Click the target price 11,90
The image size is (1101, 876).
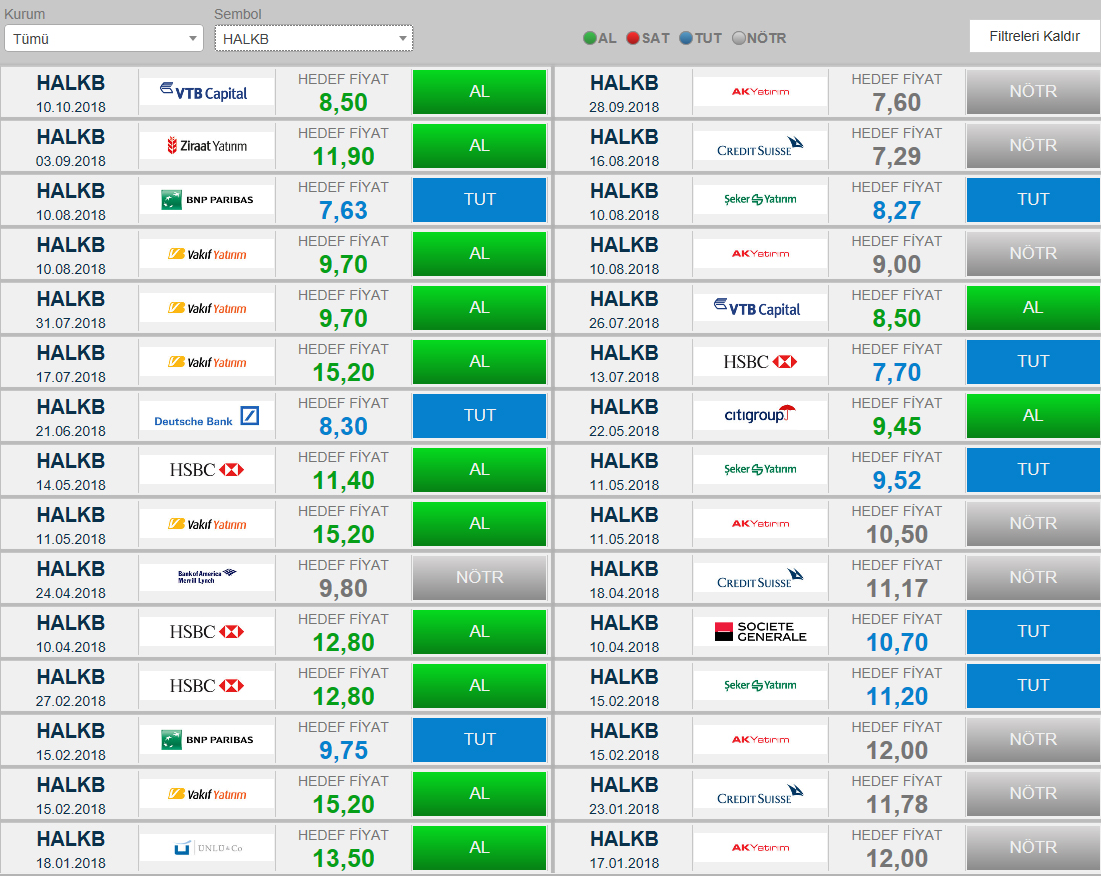click(x=343, y=157)
